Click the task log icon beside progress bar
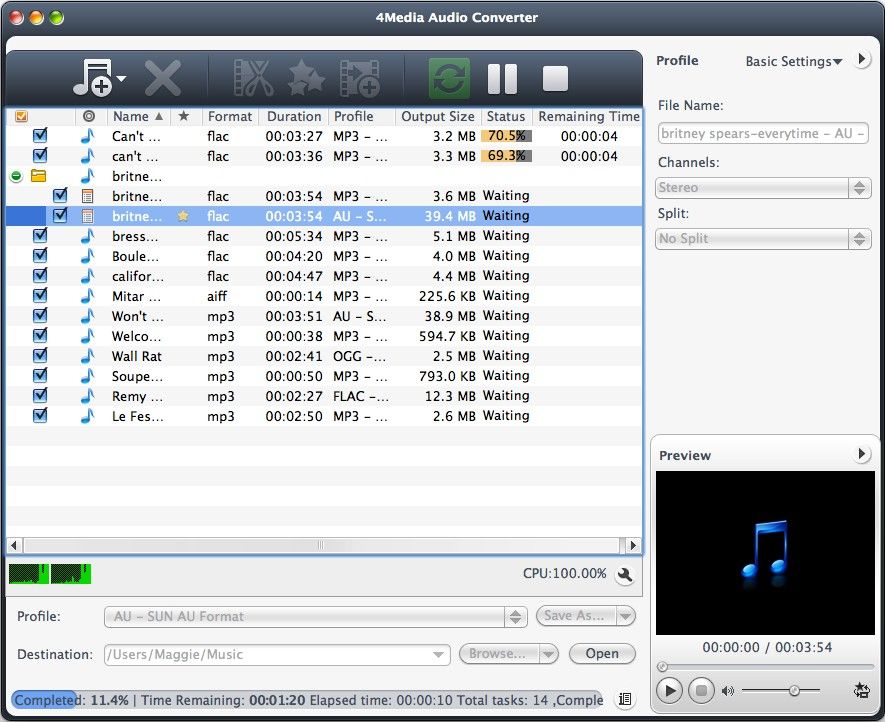885x722 pixels. (x=625, y=700)
